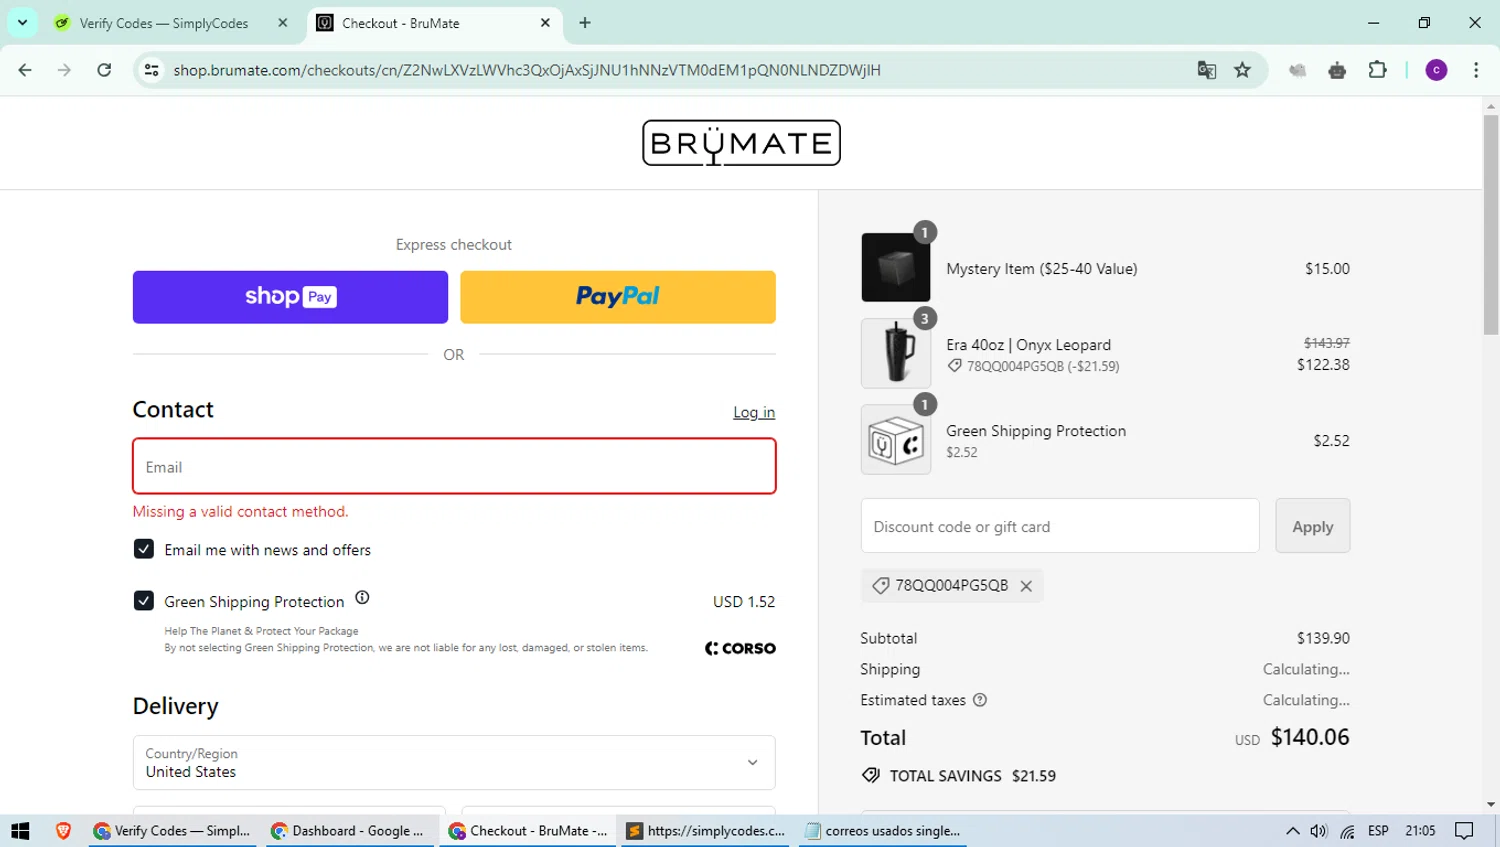Click Mystery Item product thumbnail
Image resolution: width=1500 pixels, height=847 pixels.
pos(896,268)
